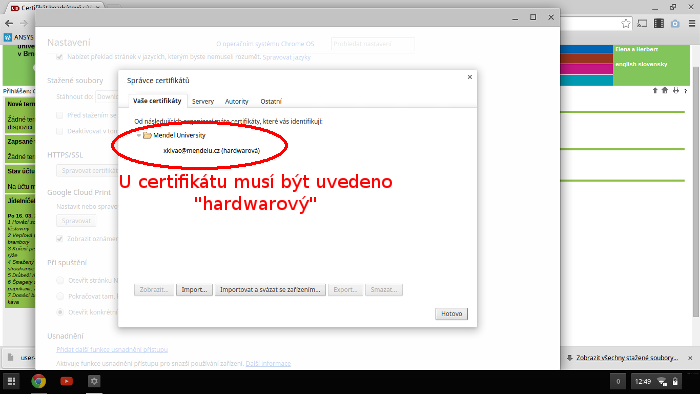The width and height of the screenshot is (700, 394).
Task: Close the downloads bar
Action: (690, 358)
